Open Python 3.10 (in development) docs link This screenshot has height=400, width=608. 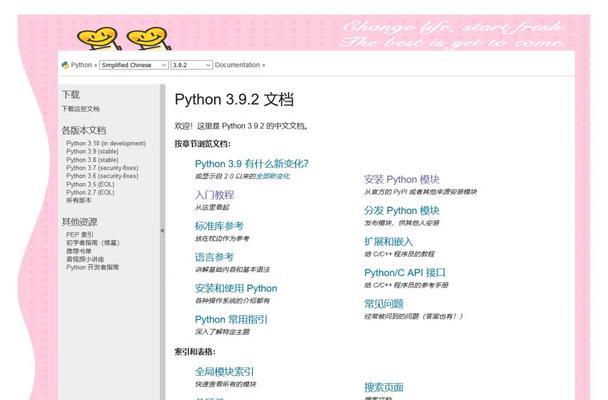[x=106, y=143]
